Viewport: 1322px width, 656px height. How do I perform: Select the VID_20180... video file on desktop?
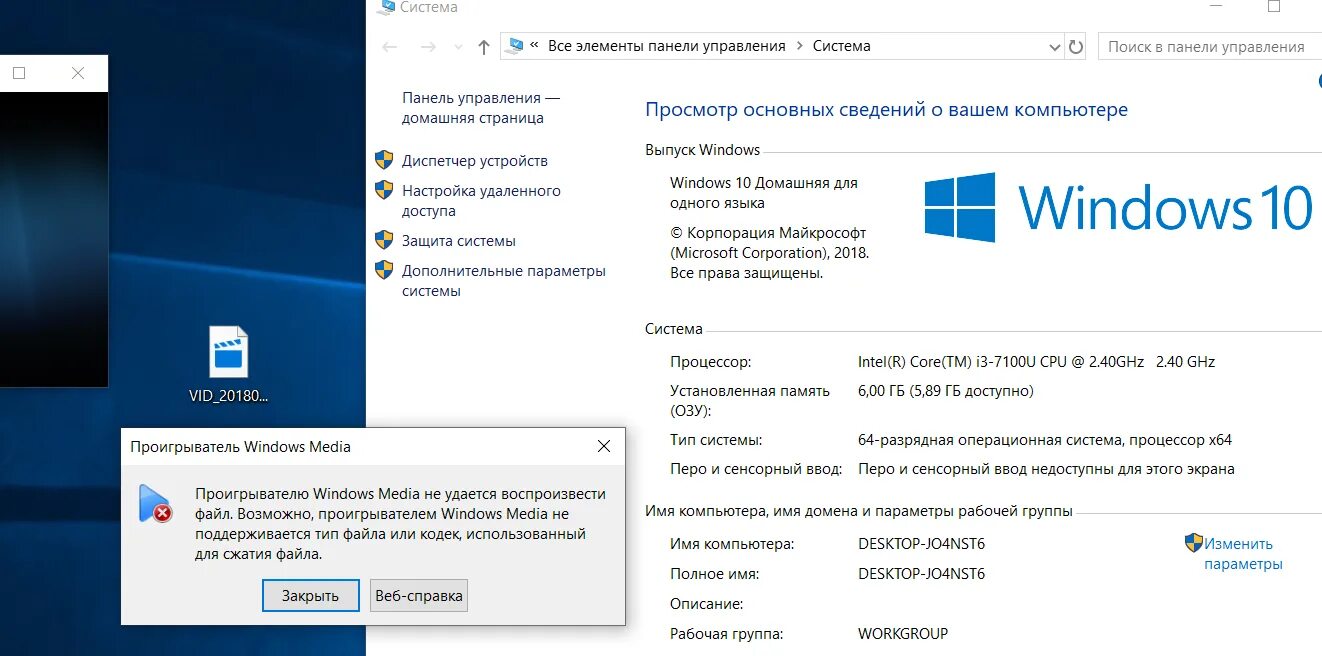tap(229, 365)
